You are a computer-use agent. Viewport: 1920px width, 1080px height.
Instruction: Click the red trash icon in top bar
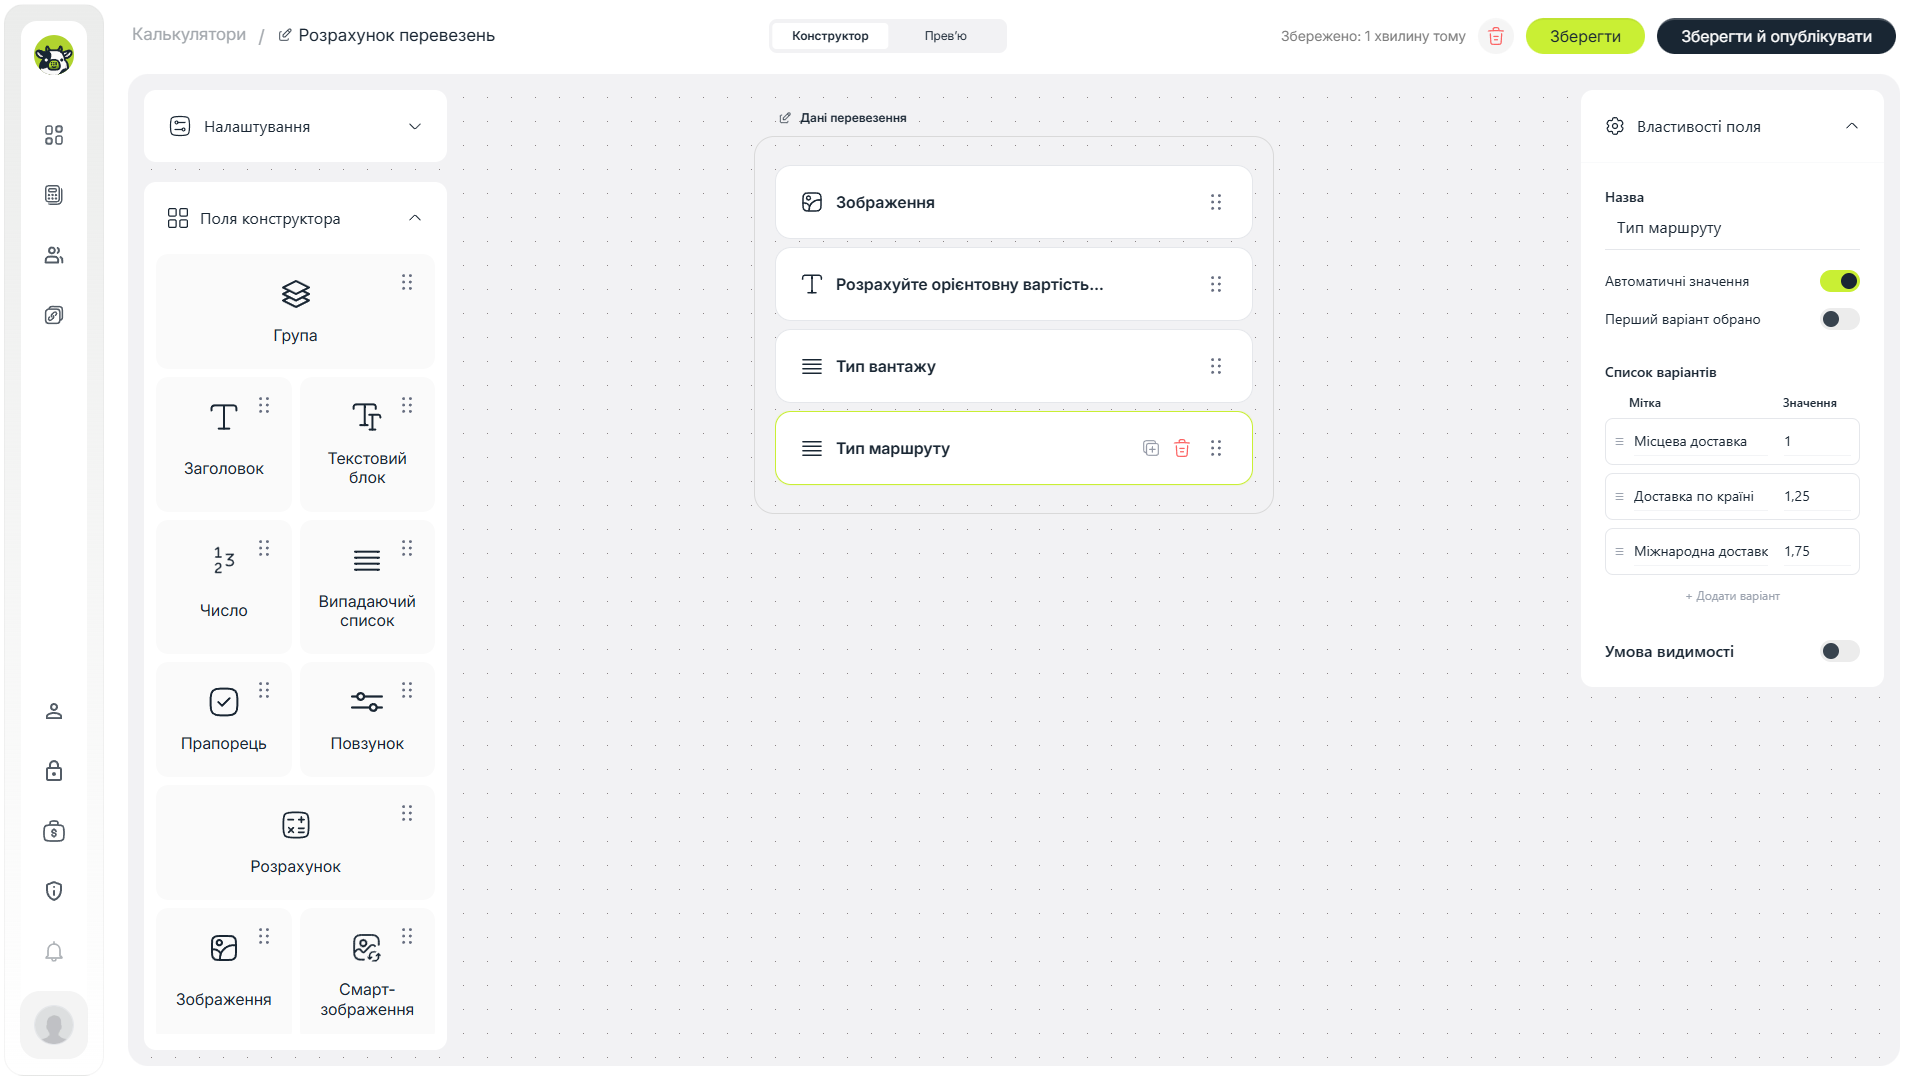[x=1496, y=36]
